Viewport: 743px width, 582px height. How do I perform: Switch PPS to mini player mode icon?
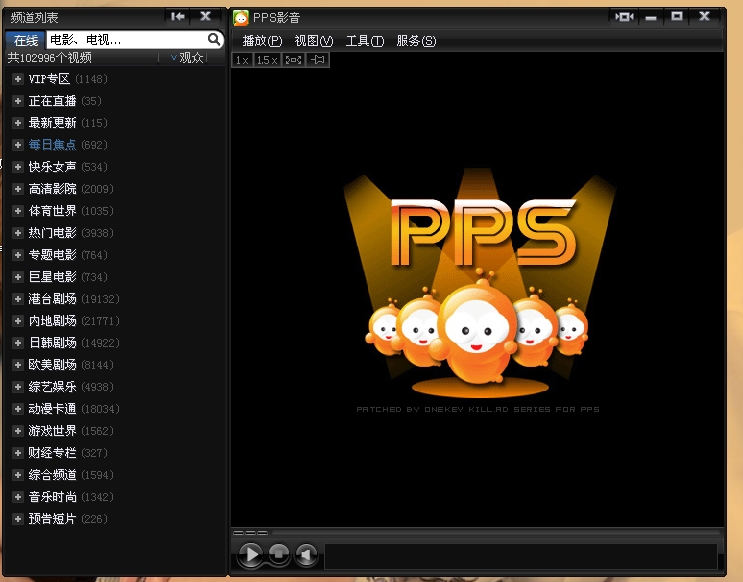click(624, 17)
